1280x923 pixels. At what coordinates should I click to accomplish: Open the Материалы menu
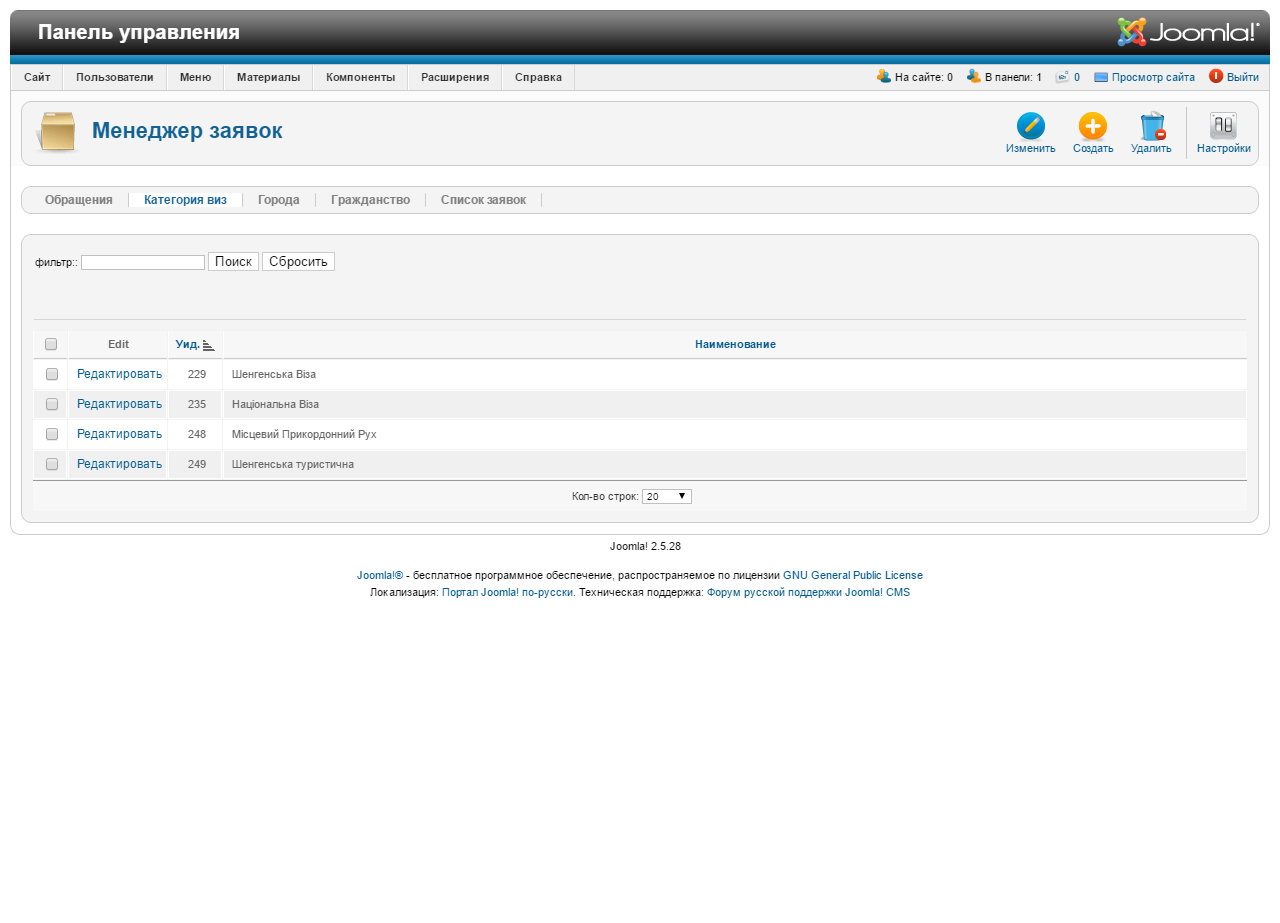point(268,77)
